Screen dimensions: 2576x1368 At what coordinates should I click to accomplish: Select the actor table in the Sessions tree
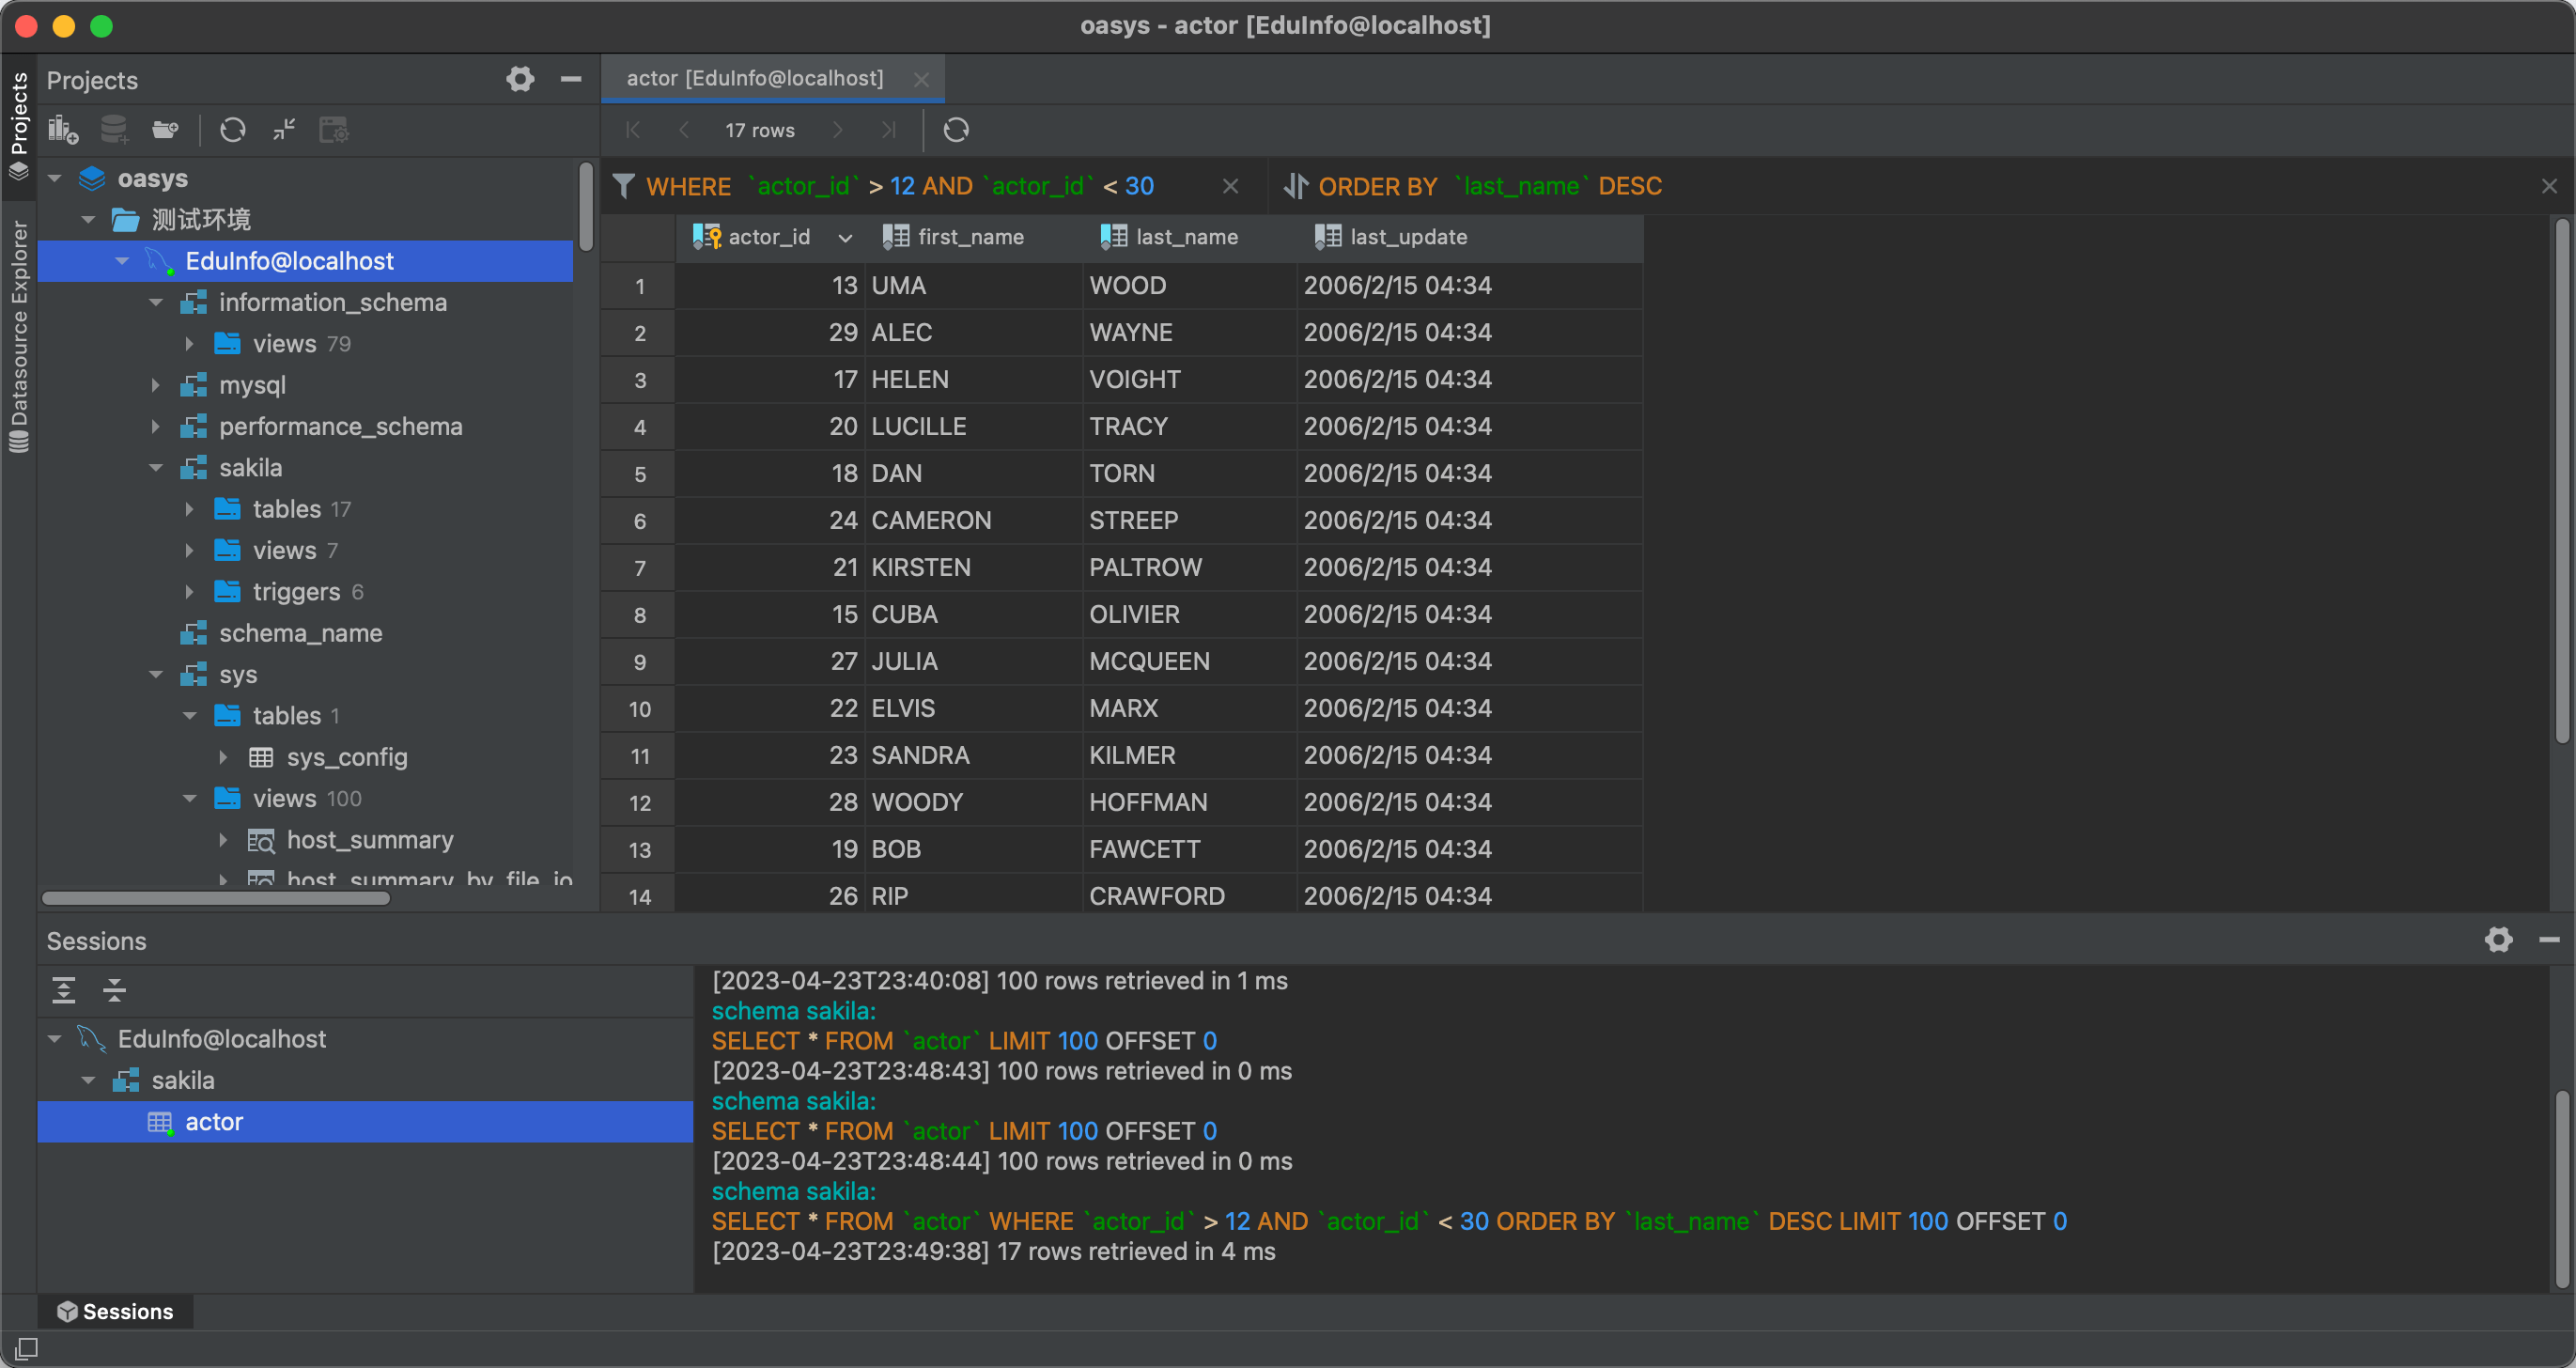(366, 1122)
